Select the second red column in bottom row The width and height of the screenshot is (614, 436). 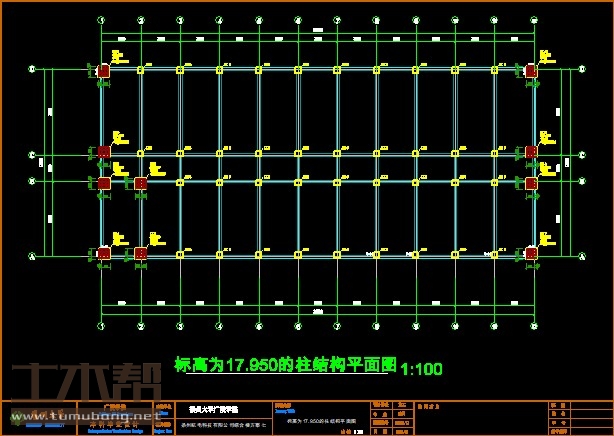(x=141, y=254)
